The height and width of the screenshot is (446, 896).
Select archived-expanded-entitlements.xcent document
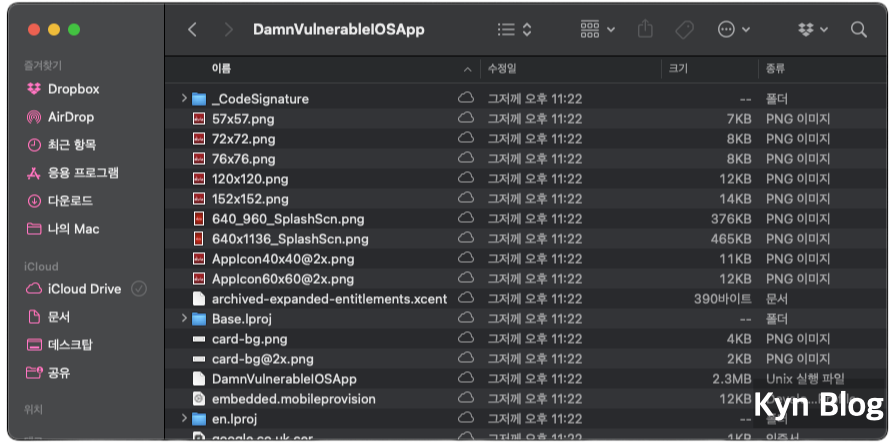pos(329,299)
